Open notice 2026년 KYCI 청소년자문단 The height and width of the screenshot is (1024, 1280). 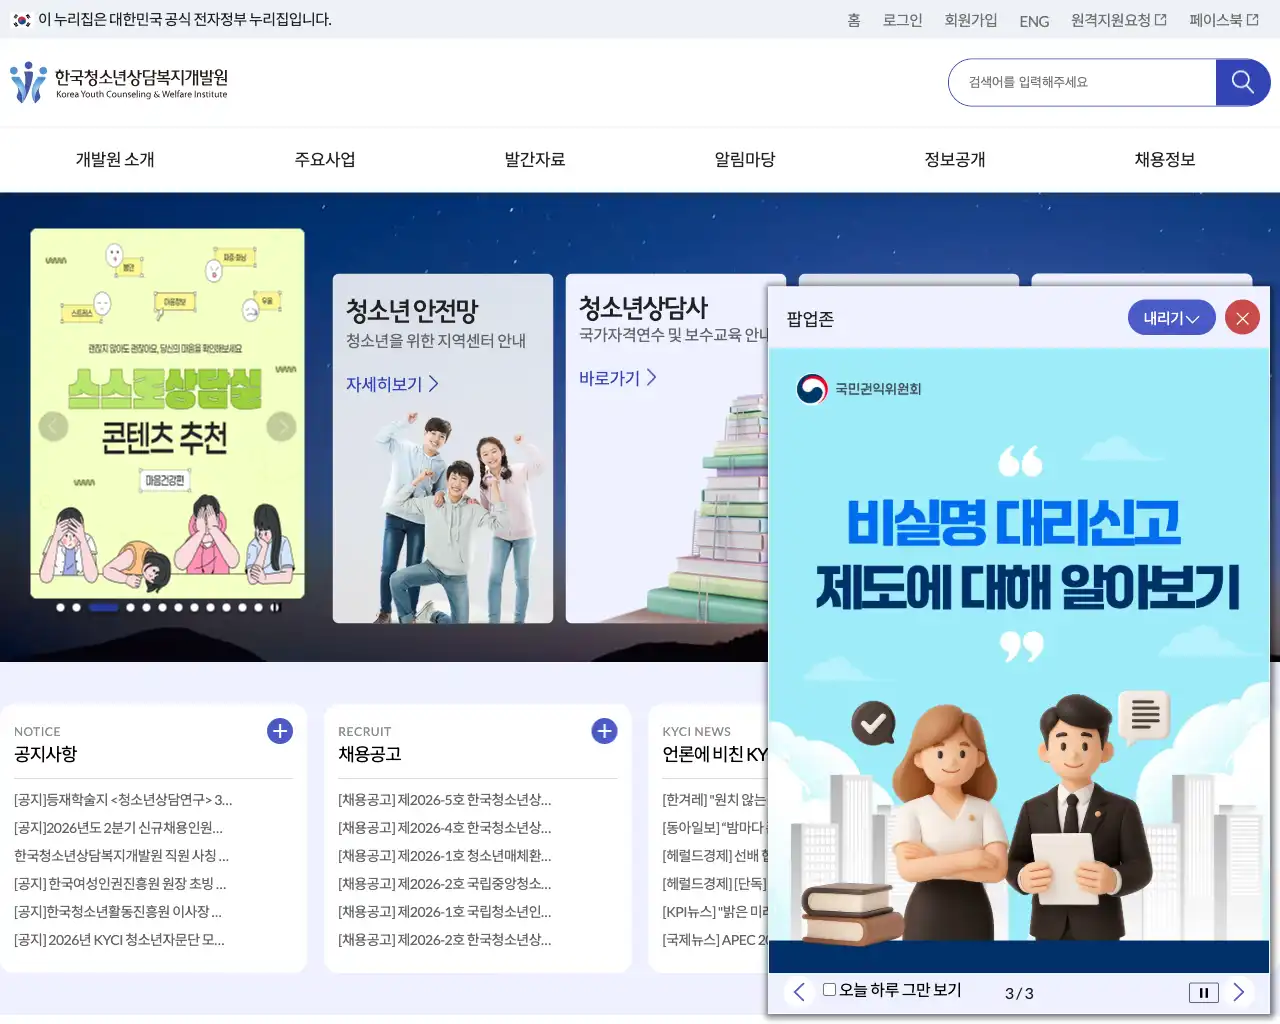coord(119,940)
